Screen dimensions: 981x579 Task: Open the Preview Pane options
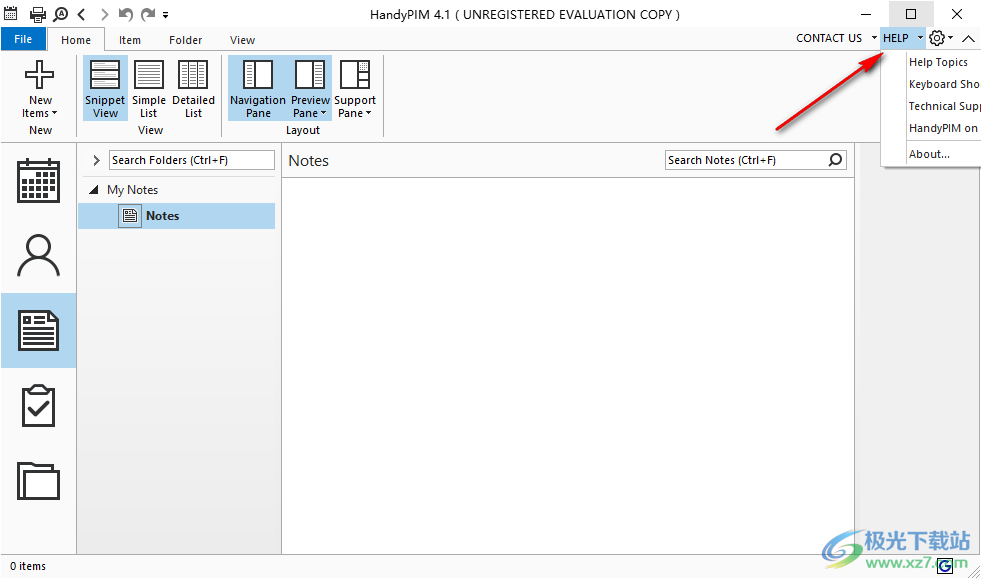click(310, 88)
